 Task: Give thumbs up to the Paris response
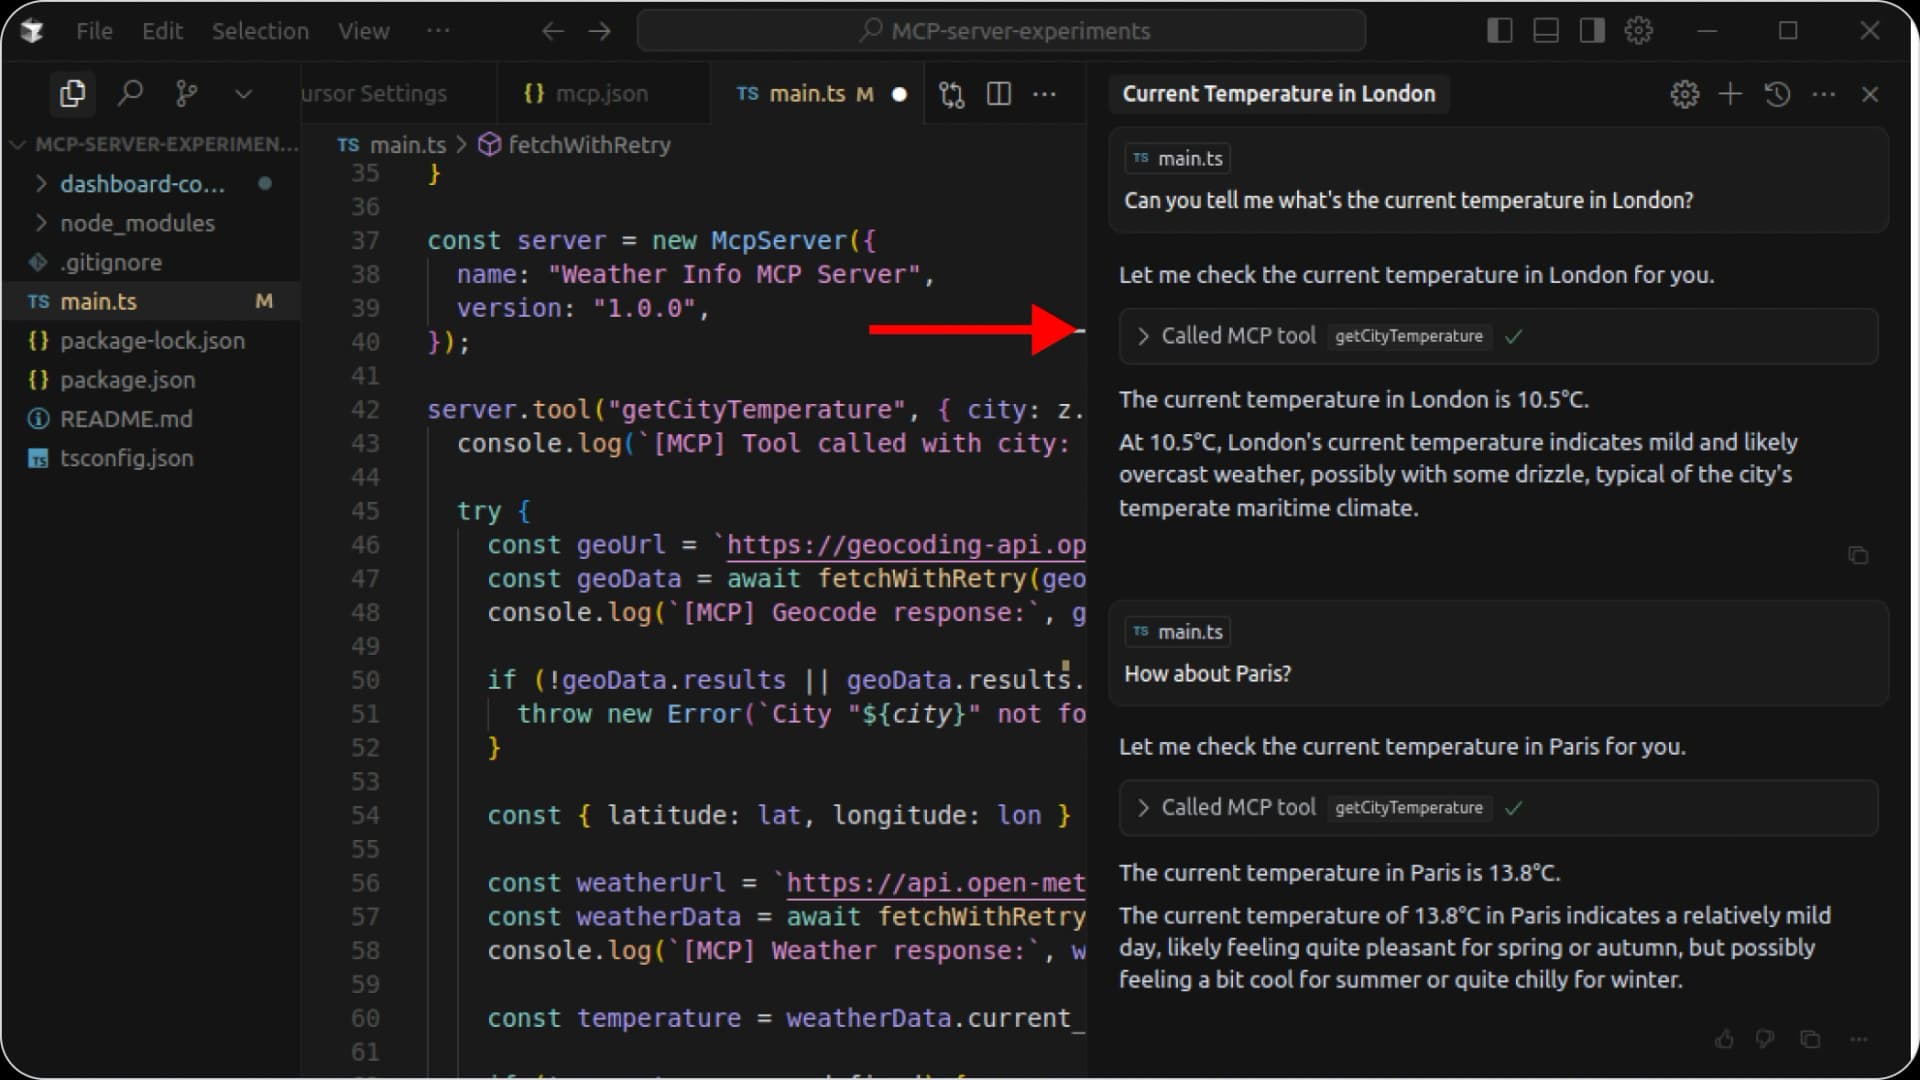tap(1724, 1040)
